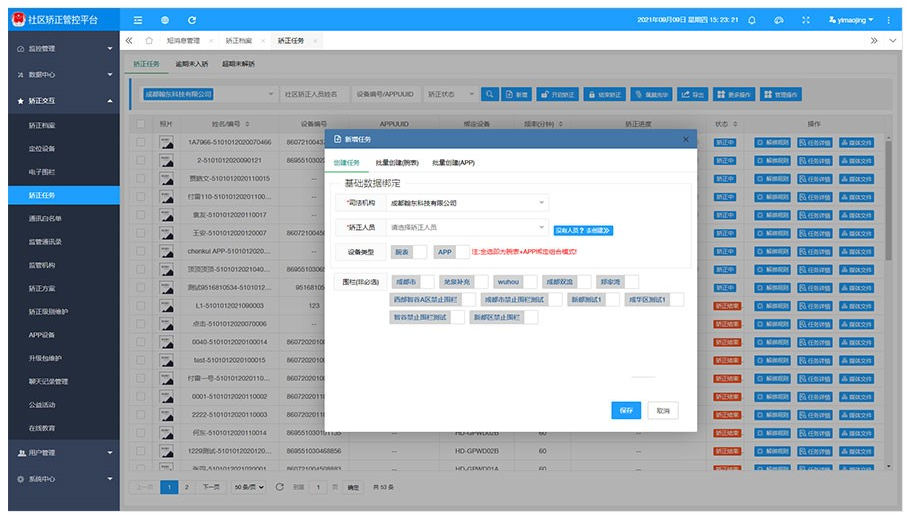Expand the 监控管理 sidebar section

coord(64,49)
